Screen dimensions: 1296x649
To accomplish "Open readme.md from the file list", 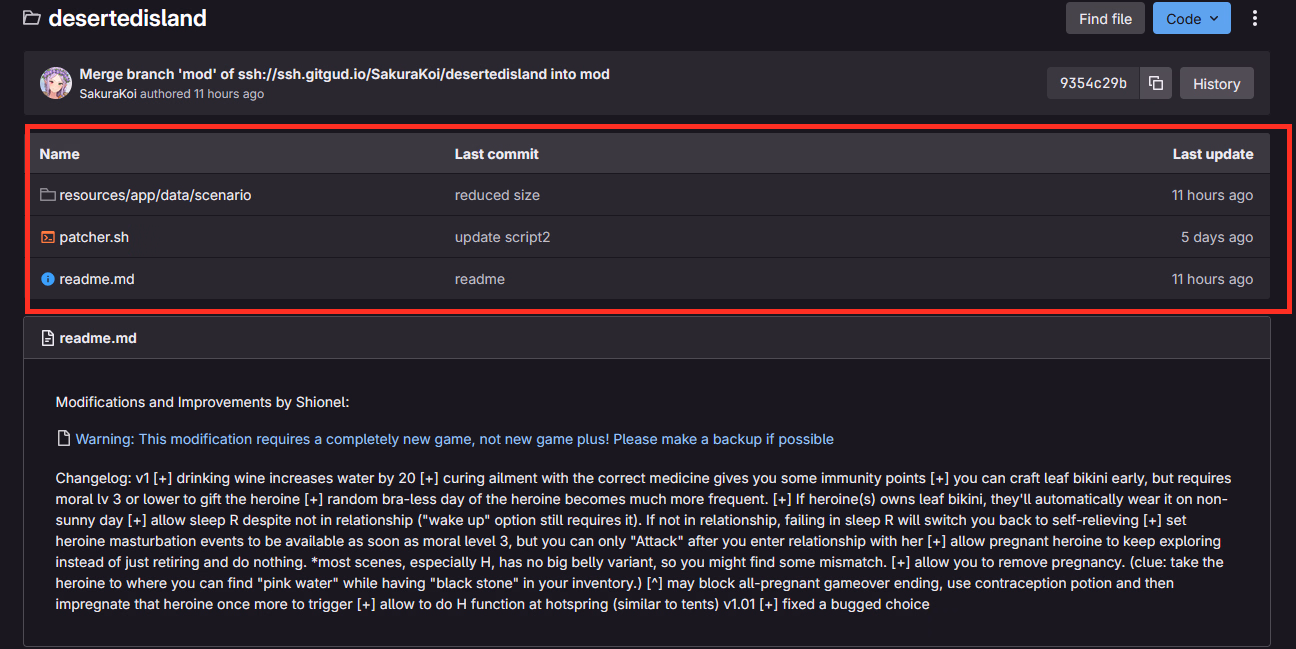I will tap(96, 279).
